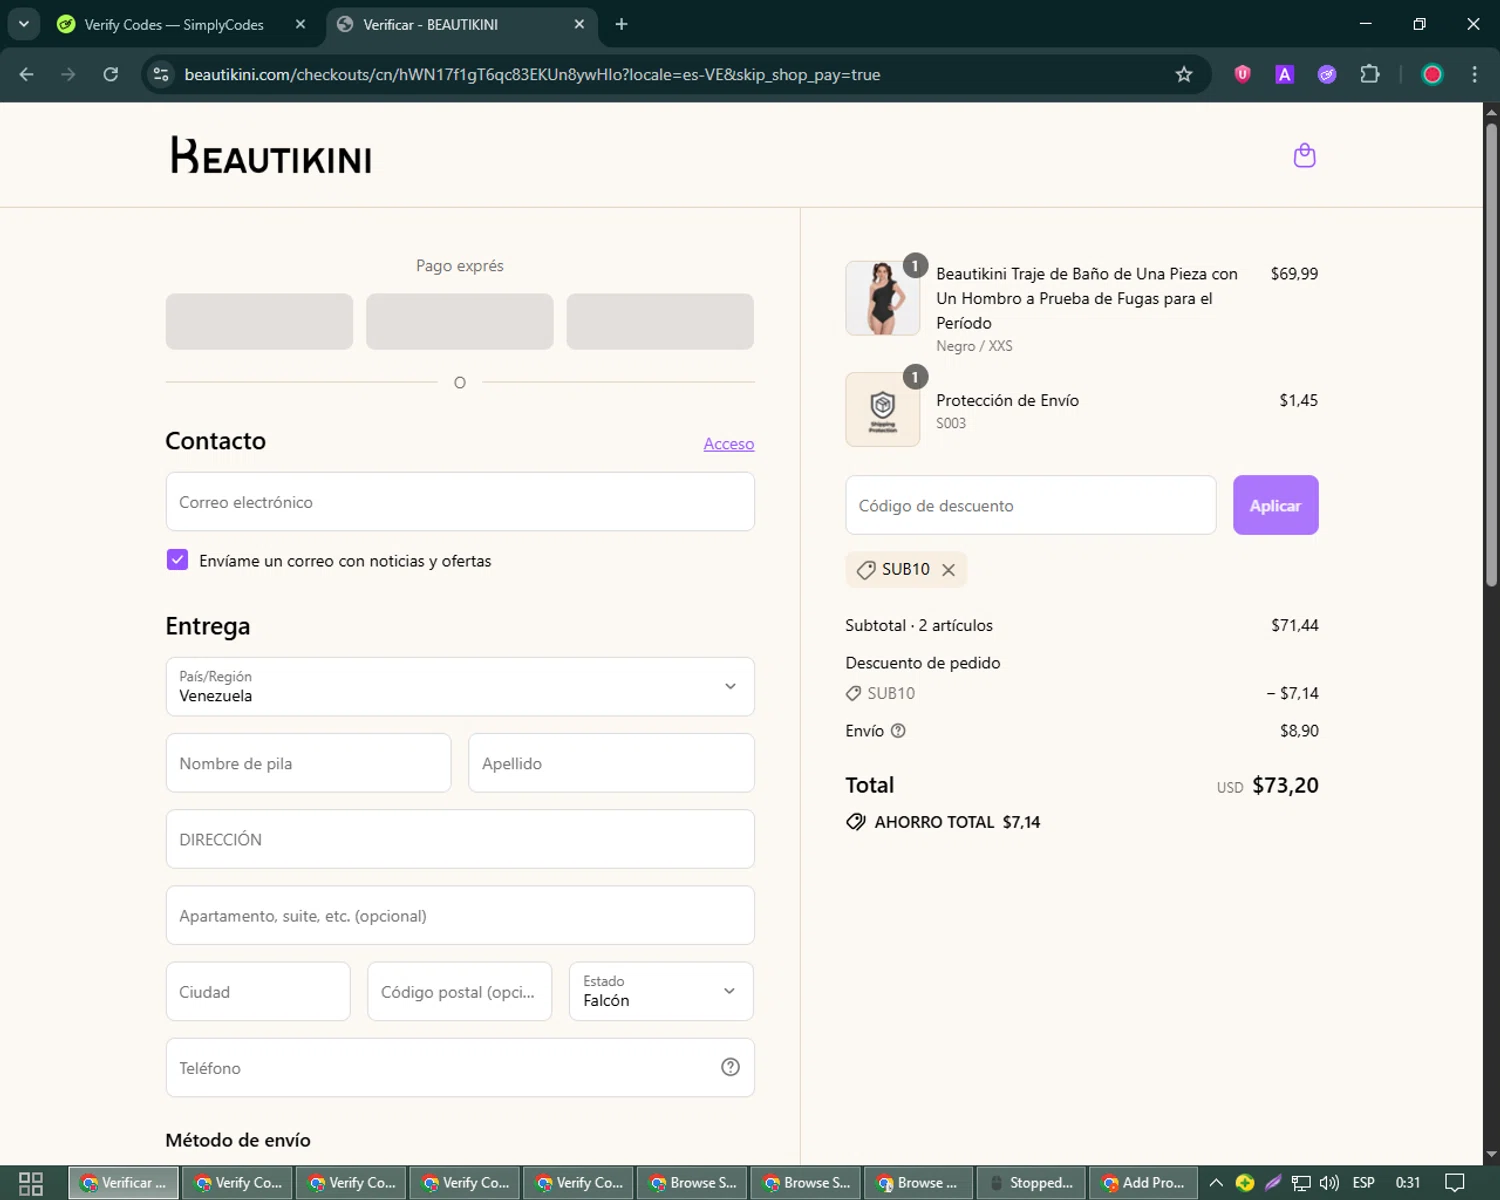Open the Chrome three-dot menu
1500x1200 pixels.
(x=1474, y=75)
